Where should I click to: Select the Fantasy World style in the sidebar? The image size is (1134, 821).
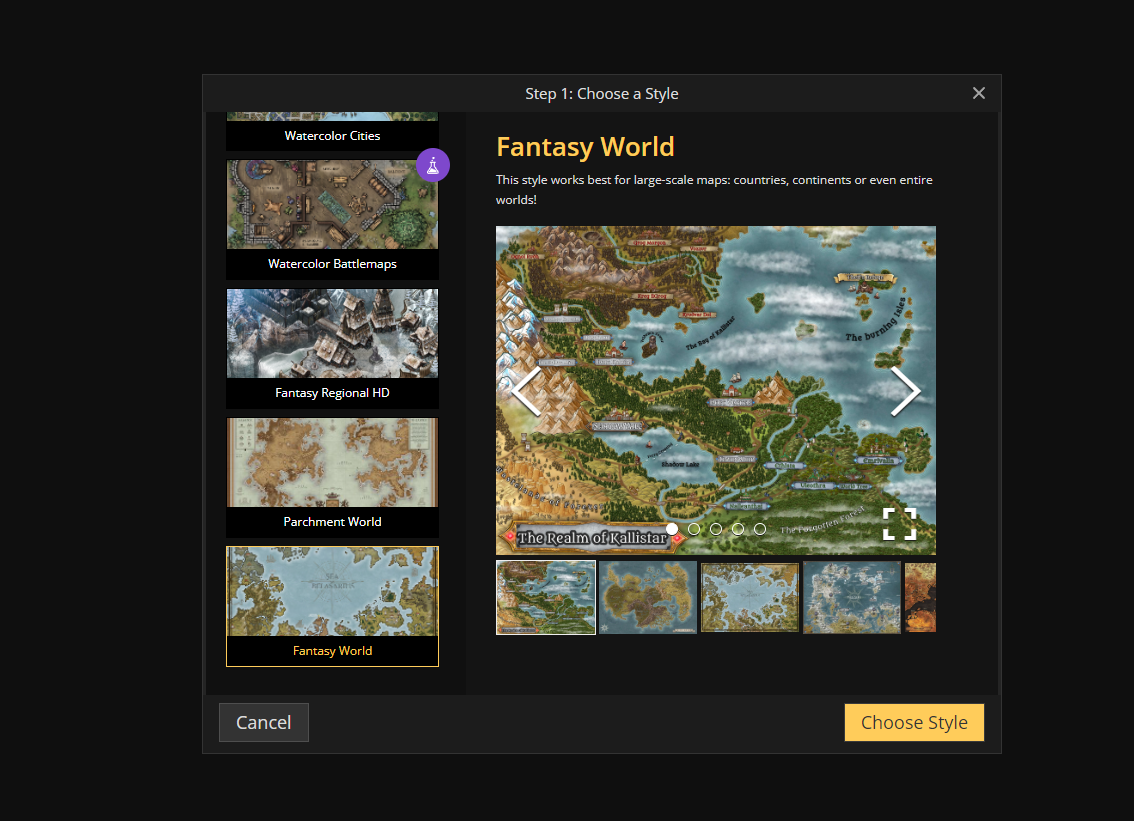click(332, 606)
